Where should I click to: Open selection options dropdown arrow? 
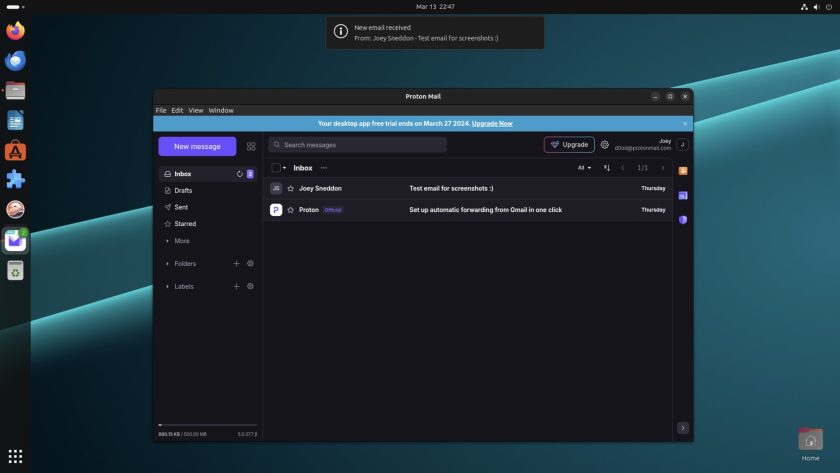pyautogui.click(x=284, y=168)
